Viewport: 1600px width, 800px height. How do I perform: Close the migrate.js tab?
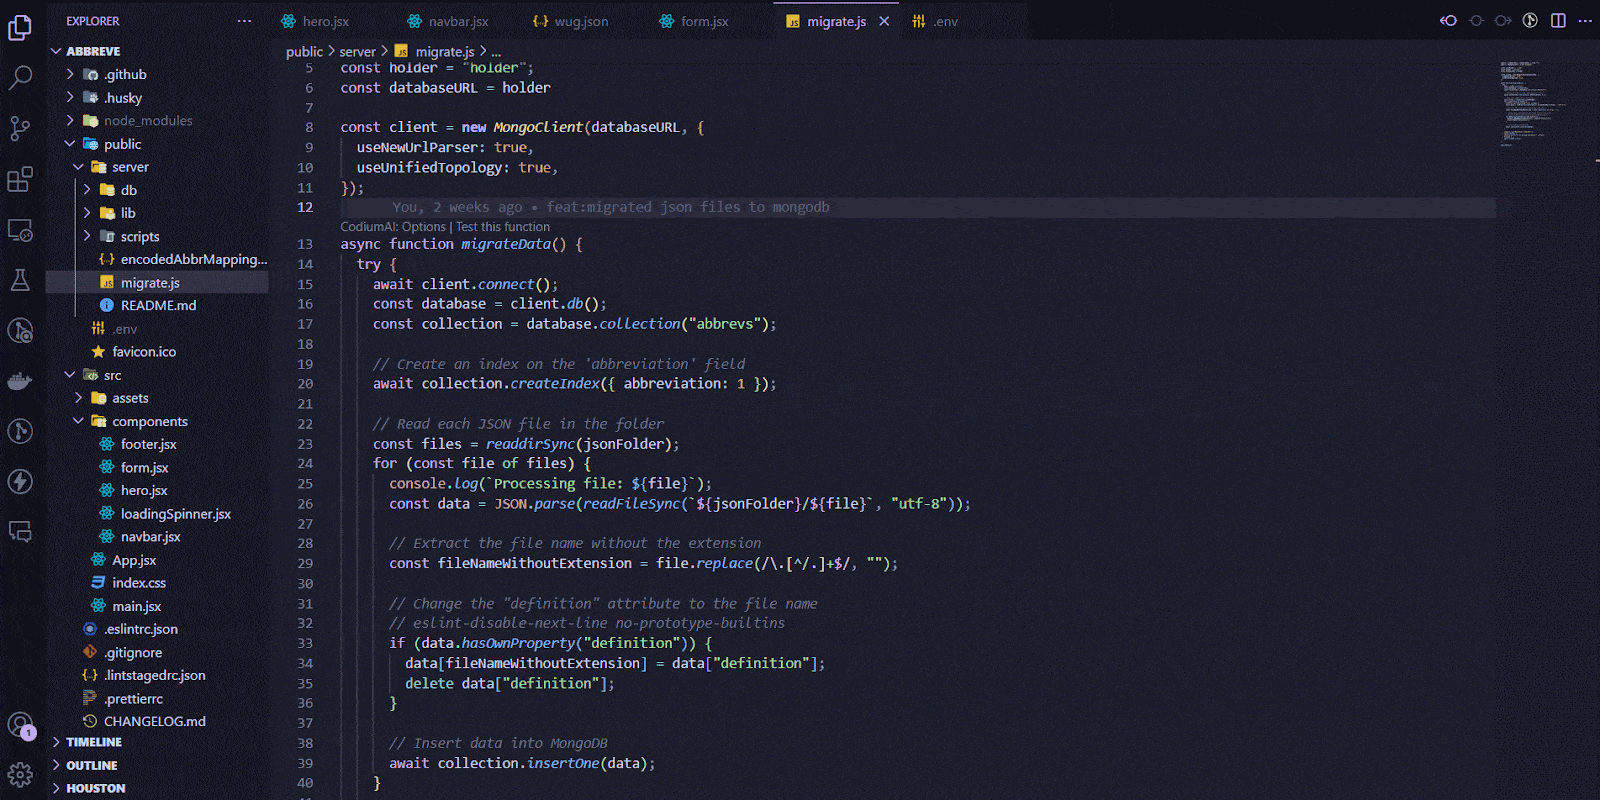884,21
